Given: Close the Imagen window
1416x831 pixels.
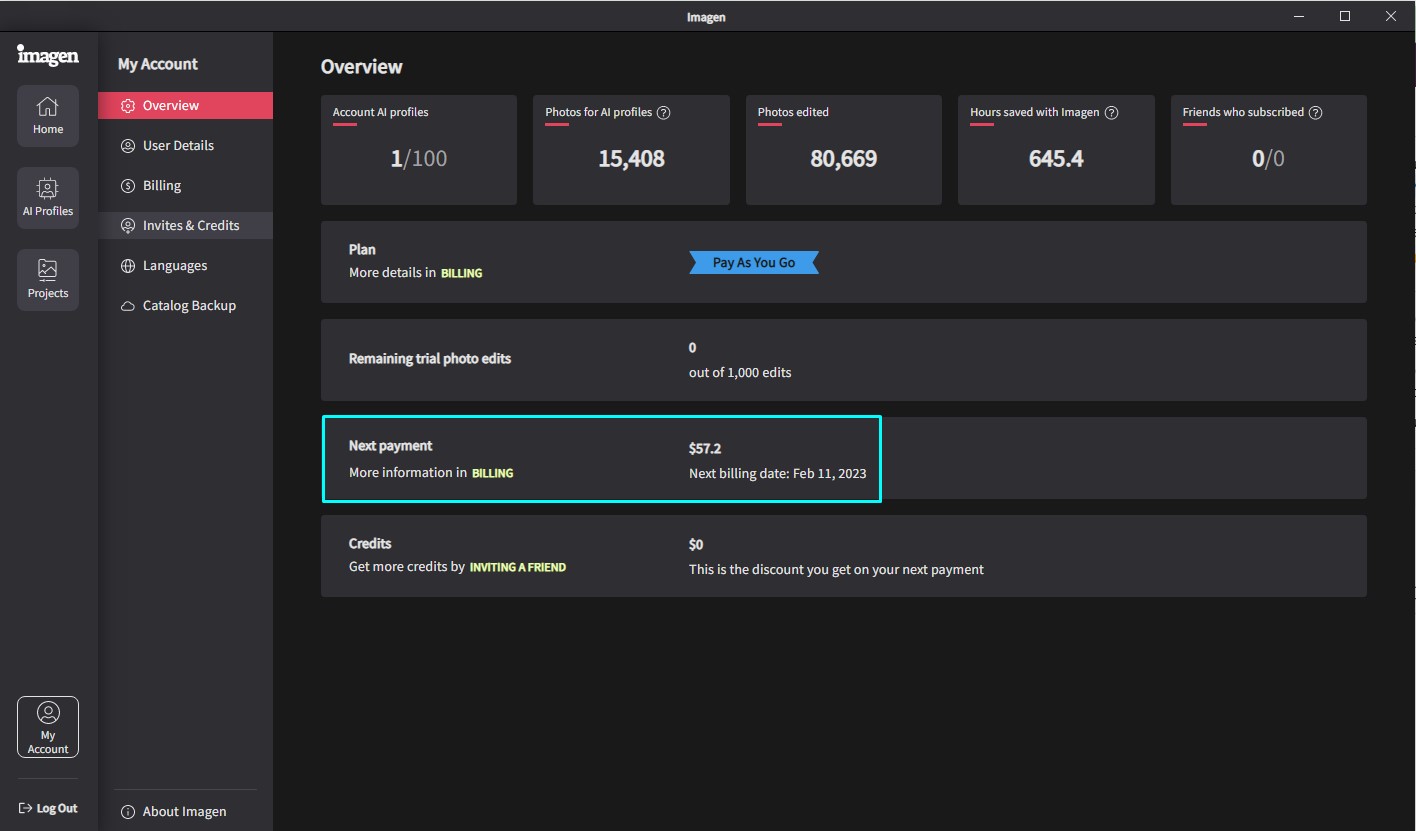Looking at the screenshot, I should (x=1391, y=16).
